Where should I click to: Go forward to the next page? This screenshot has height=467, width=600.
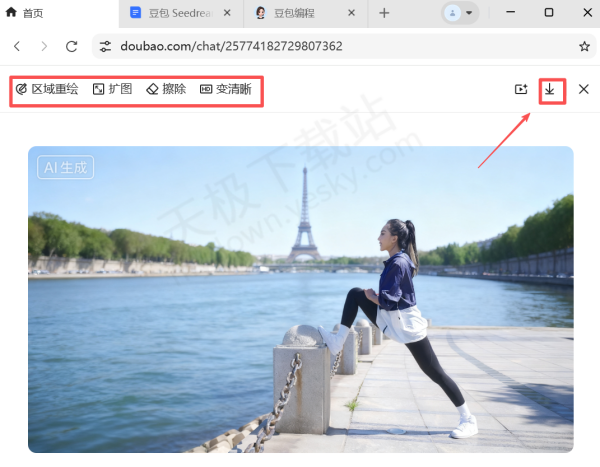(x=43, y=46)
